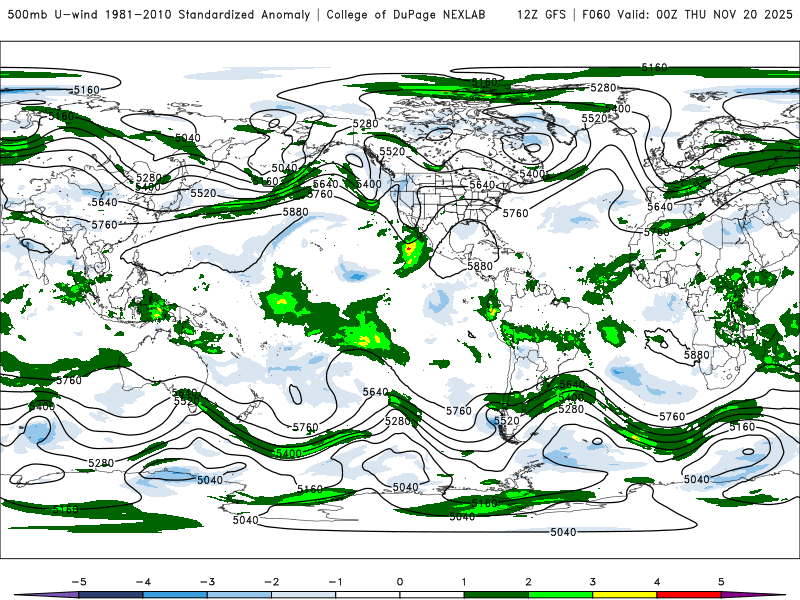Click the colorbar tick label '-4'

coord(143,582)
